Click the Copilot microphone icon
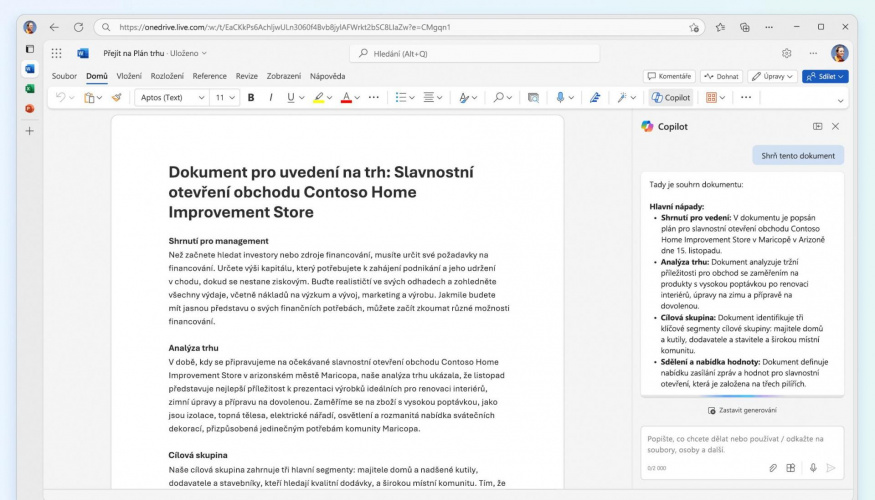 tap(813, 468)
